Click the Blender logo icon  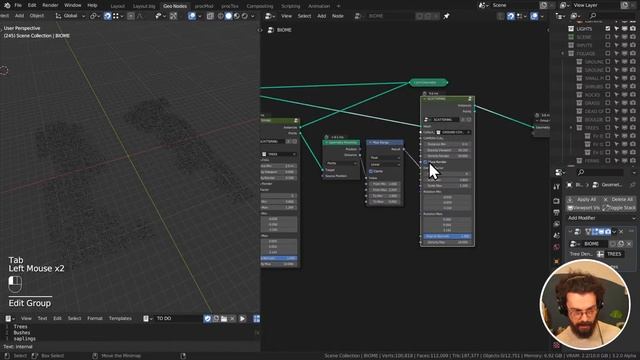(x=7, y=5)
